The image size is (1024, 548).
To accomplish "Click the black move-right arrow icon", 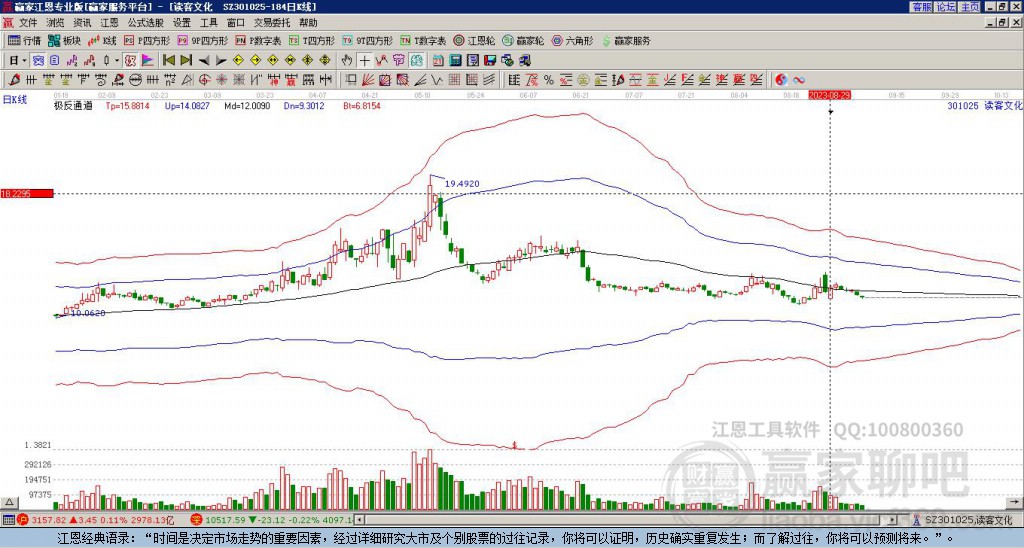I will pyautogui.click(x=221, y=61).
